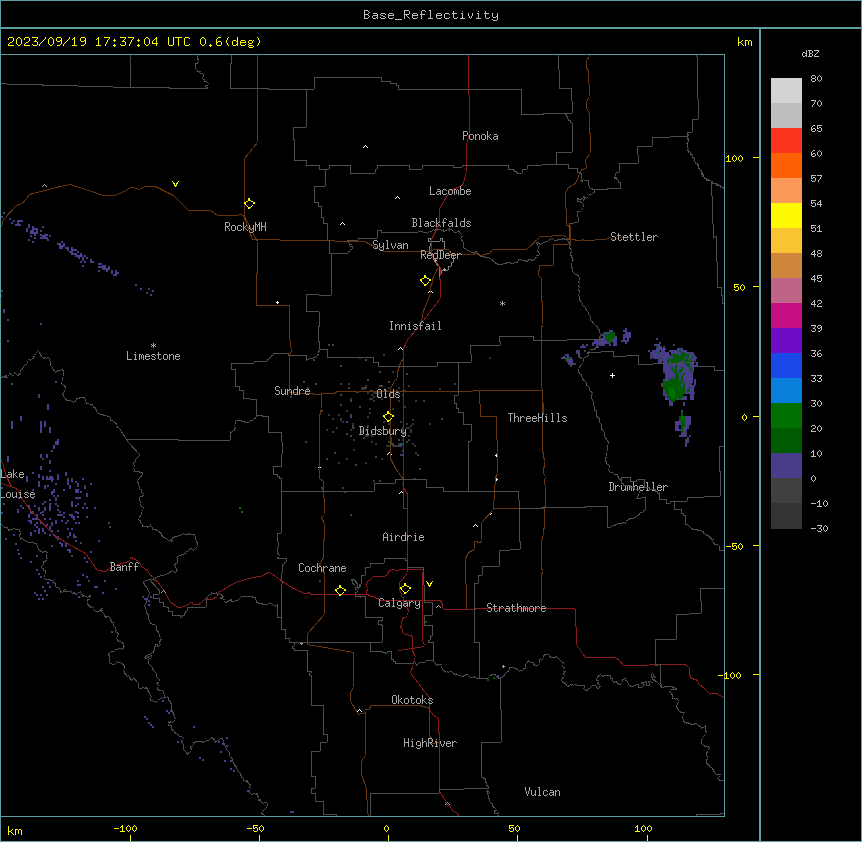The width and height of the screenshot is (862, 842).
Task: Click the Sundre town label
Action: [292, 391]
